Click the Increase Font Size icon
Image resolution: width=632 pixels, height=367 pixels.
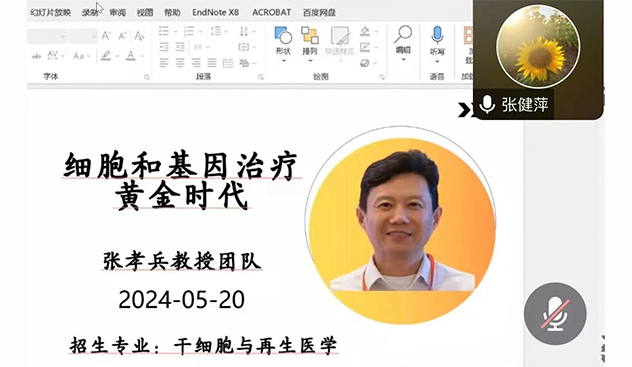coord(106,36)
